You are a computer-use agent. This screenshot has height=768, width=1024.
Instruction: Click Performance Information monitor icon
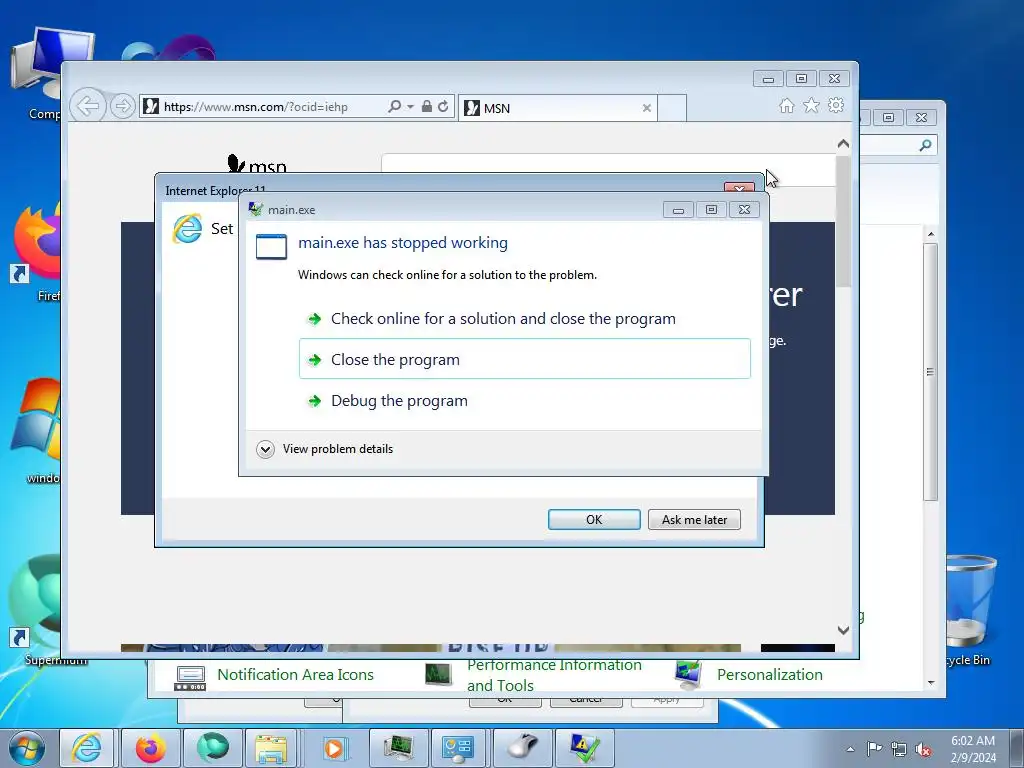click(x=438, y=675)
